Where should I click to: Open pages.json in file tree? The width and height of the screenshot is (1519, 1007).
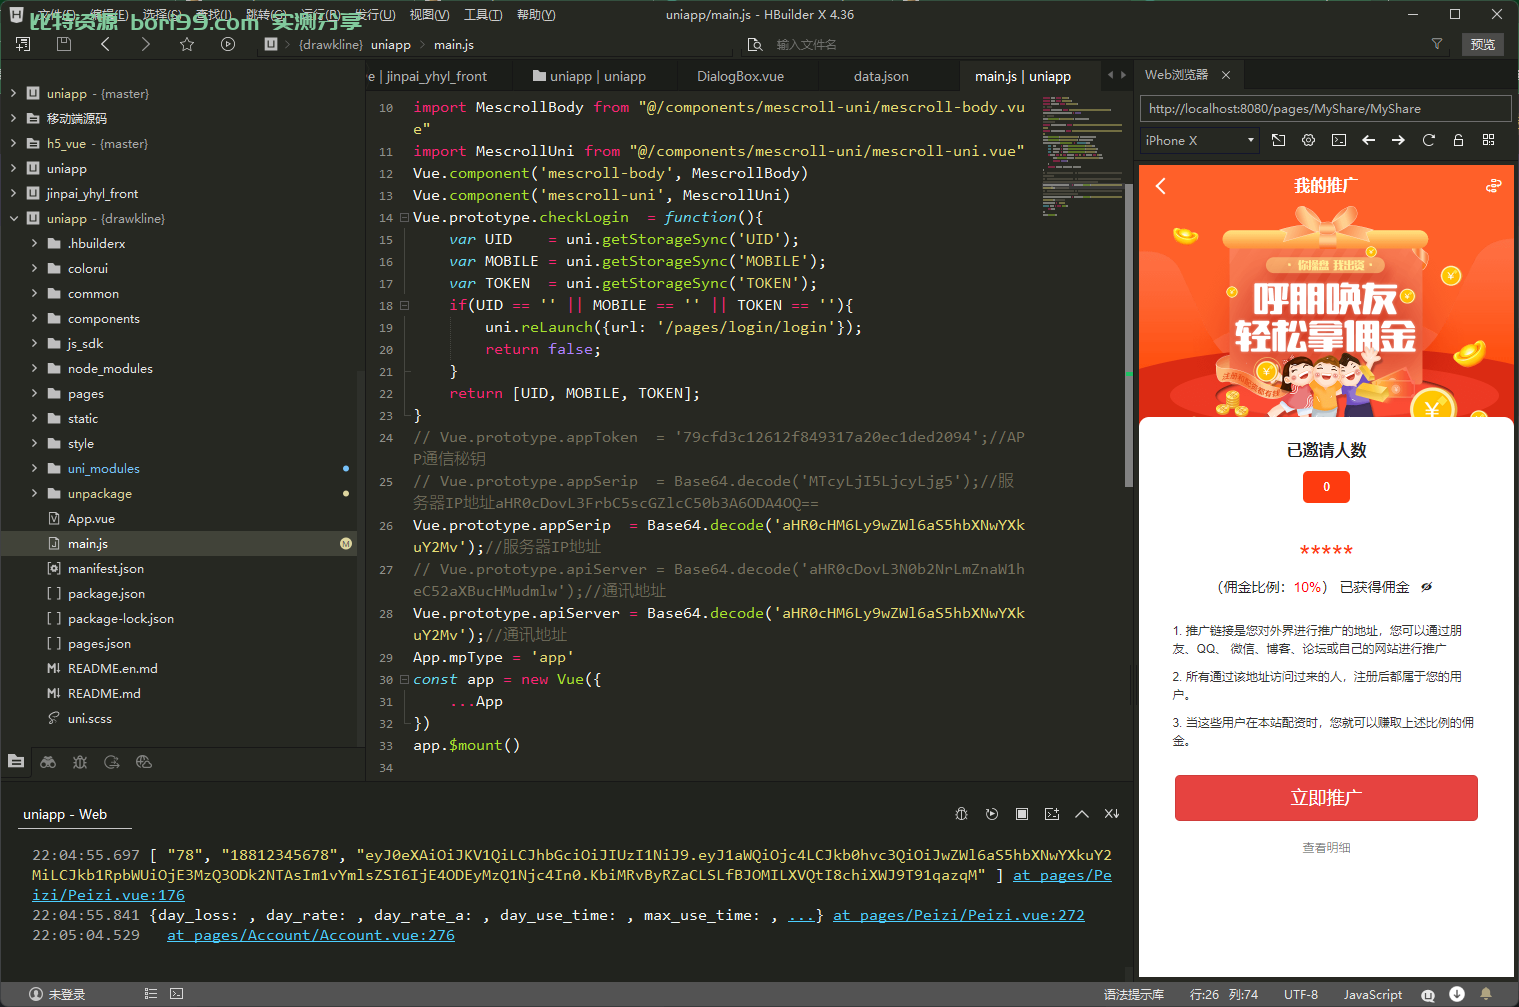(99, 643)
